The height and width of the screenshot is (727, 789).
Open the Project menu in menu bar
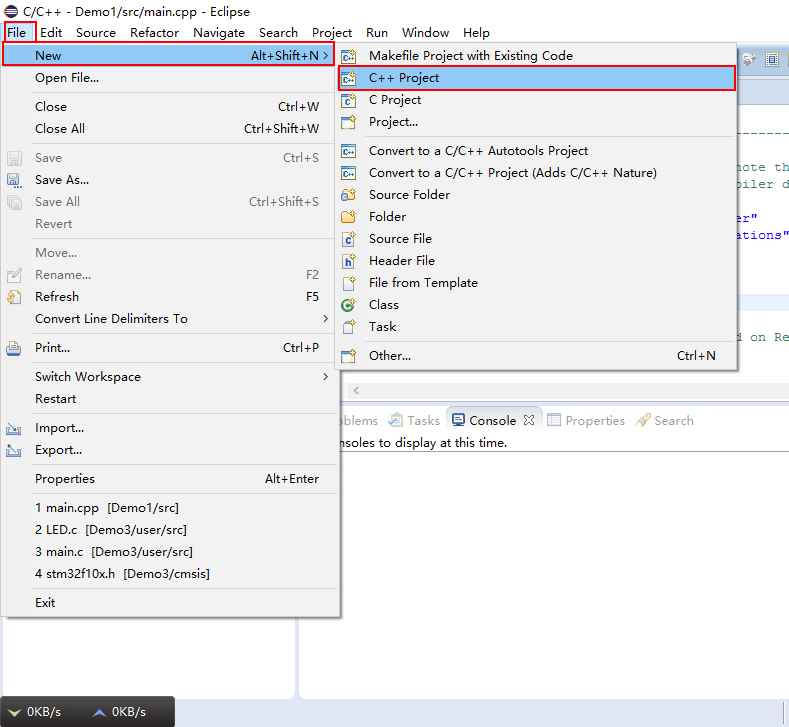pos(332,33)
